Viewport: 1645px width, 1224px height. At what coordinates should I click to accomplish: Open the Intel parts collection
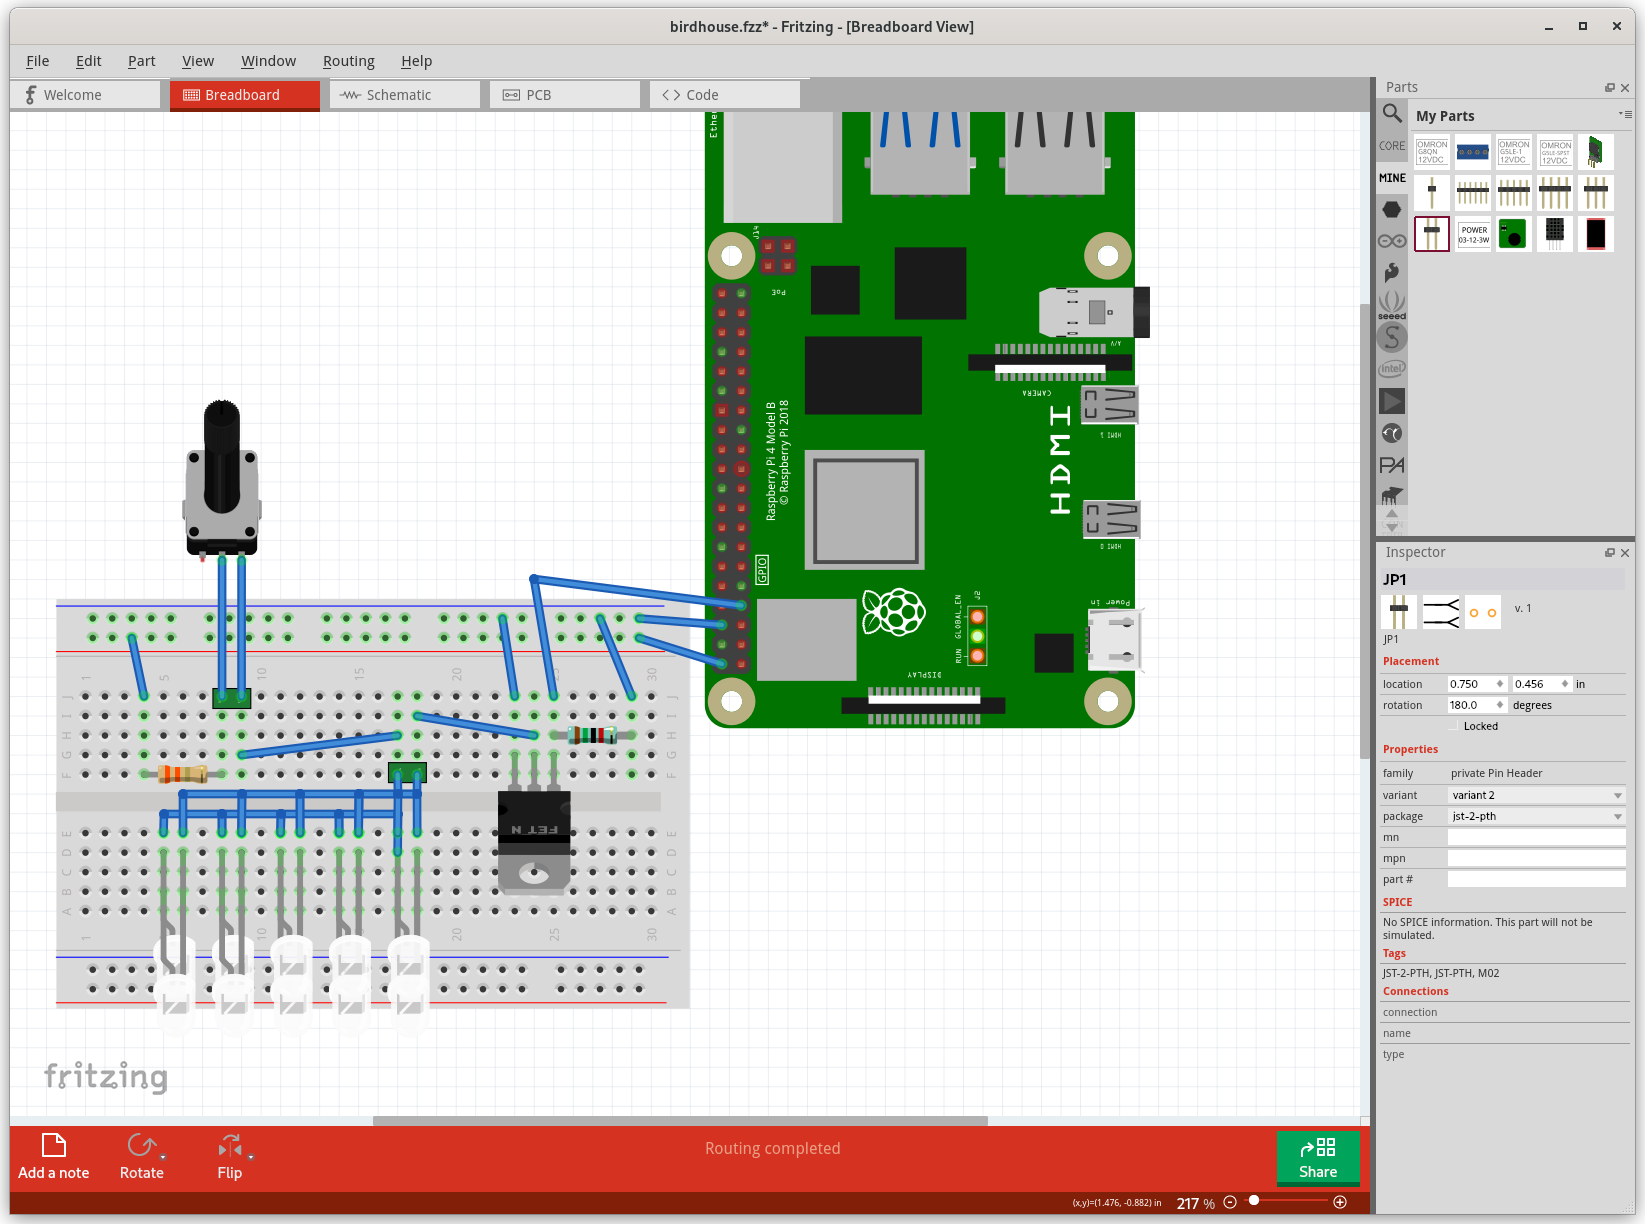click(1391, 368)
